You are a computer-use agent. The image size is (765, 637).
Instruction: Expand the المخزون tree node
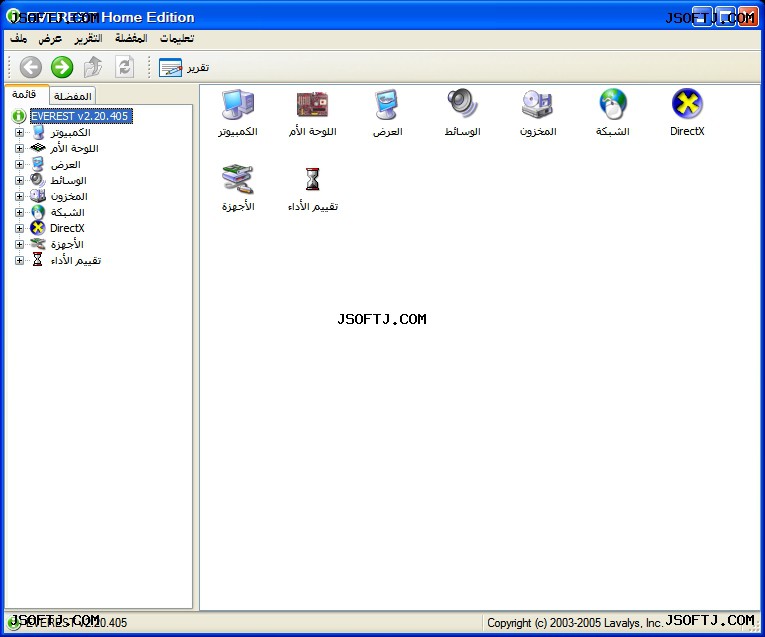19,197
